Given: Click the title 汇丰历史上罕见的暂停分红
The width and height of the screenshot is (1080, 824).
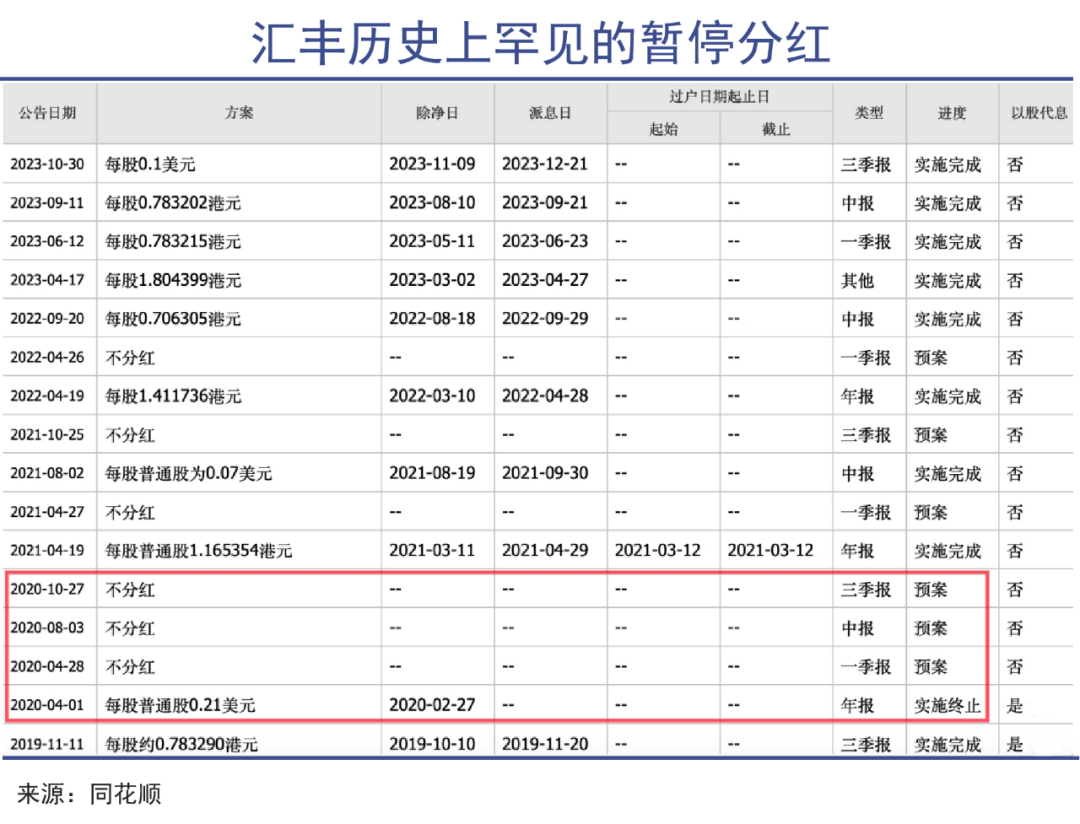Looking at the screenshot, I should (540, 41).
